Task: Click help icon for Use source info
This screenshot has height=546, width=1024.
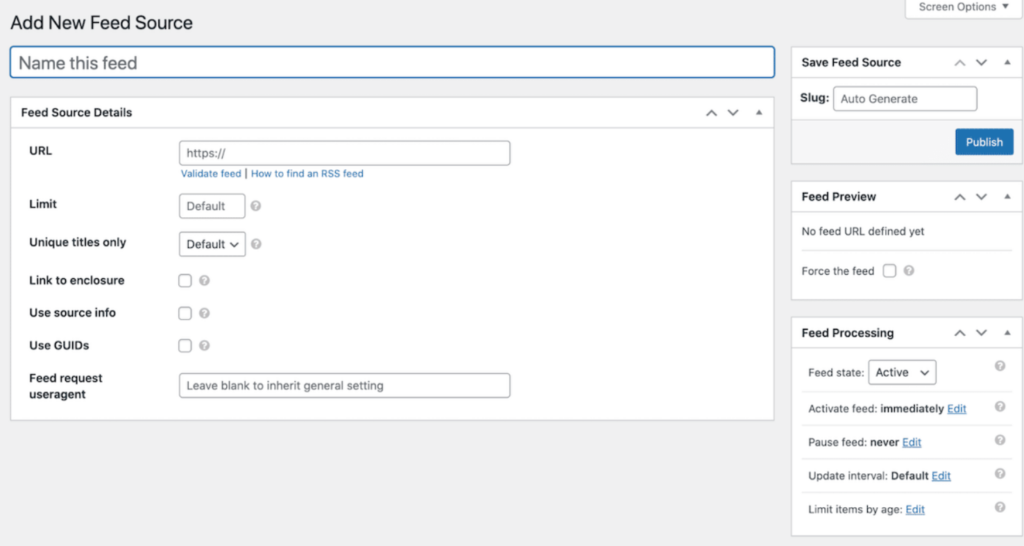Action: click(x=204, y=313)
